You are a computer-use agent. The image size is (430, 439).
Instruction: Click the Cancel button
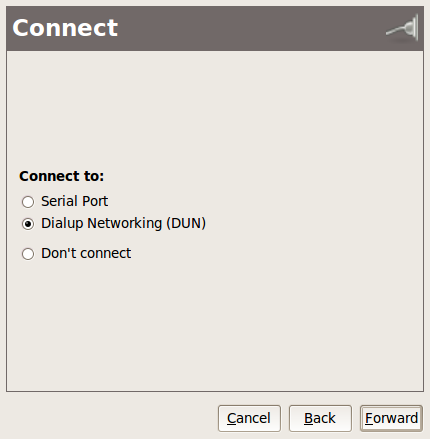(x=249, y=418)
